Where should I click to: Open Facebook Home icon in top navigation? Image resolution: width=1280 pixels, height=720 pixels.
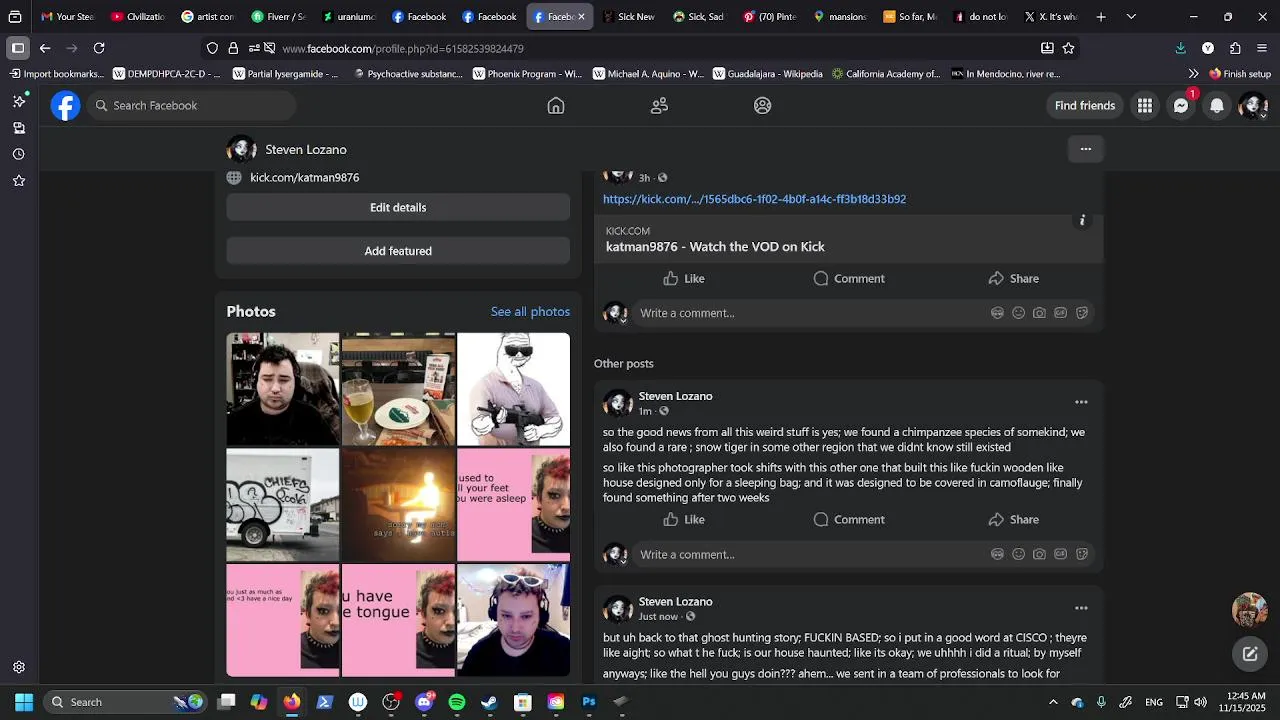556,105
